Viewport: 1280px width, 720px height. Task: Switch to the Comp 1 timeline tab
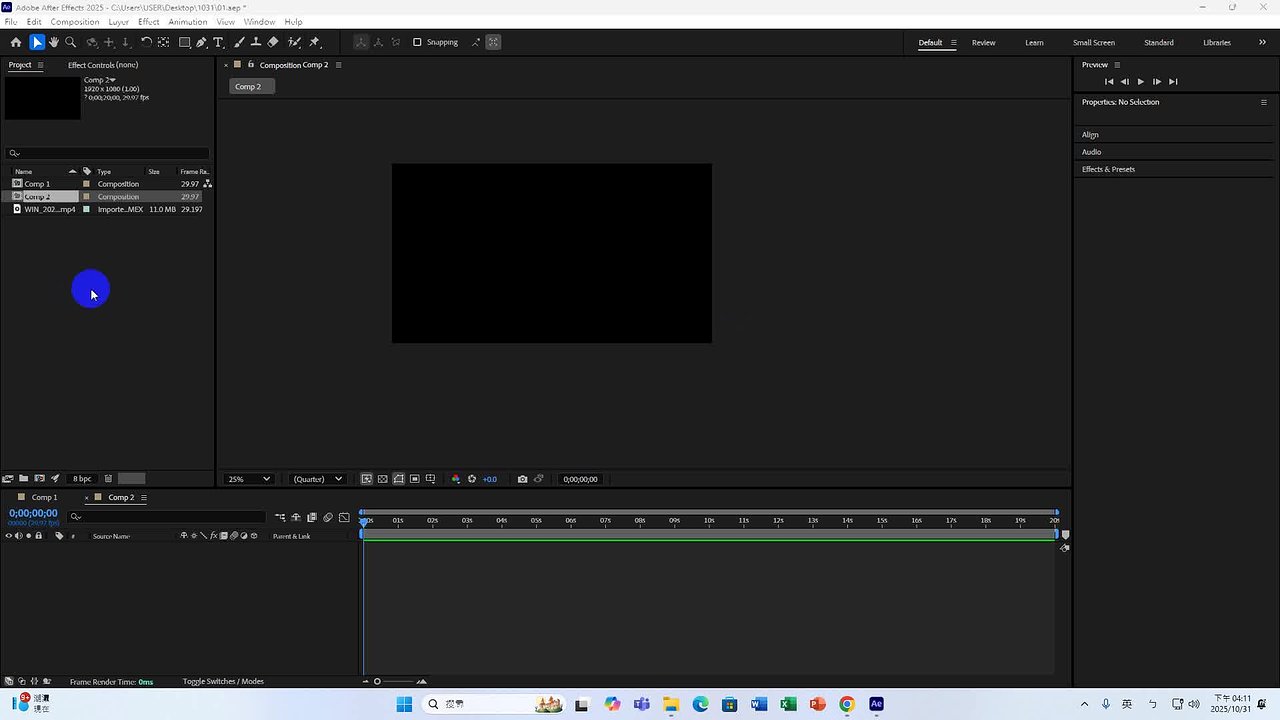pyautogui.click(x=44, y=497)
